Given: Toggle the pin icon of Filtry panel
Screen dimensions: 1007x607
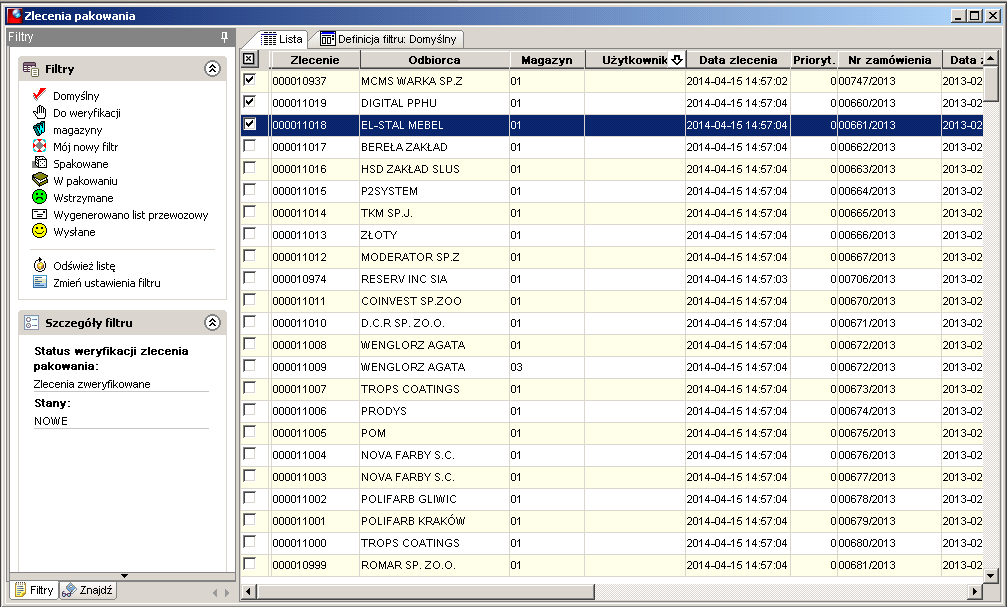Looking at the screenshot, I should click(x=224, y=37).
